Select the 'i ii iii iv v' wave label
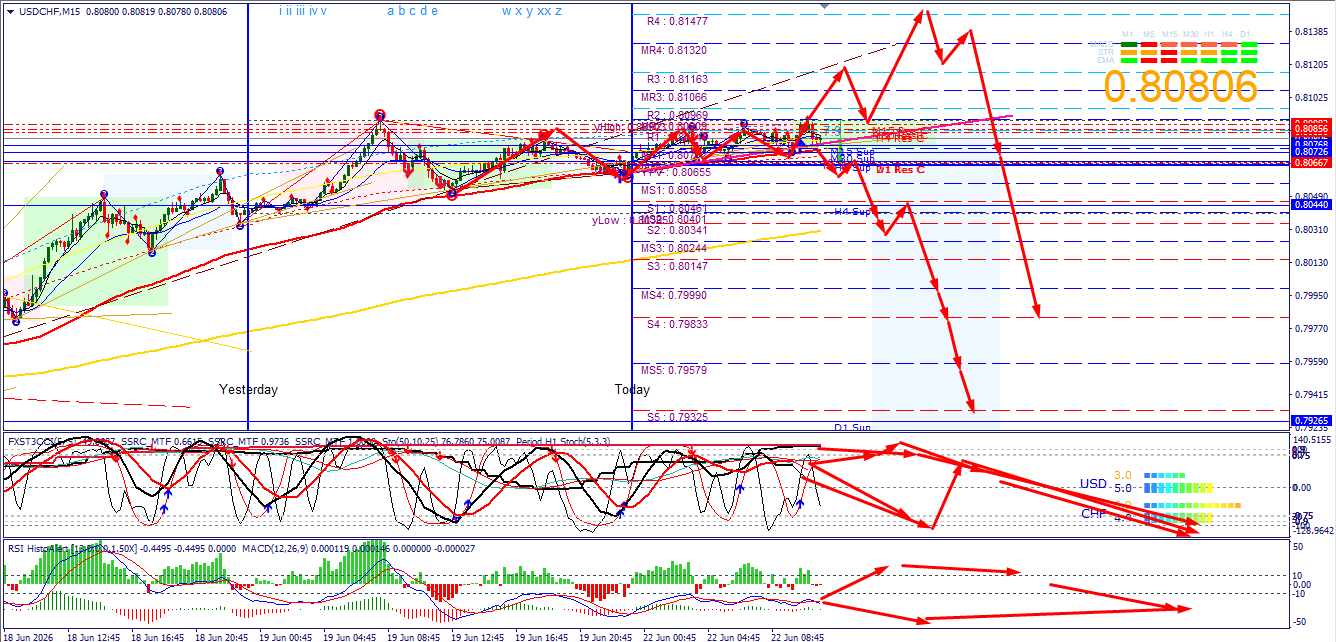Image resolution: width=1336 pixels, height=642 pixels. (303, 11)
